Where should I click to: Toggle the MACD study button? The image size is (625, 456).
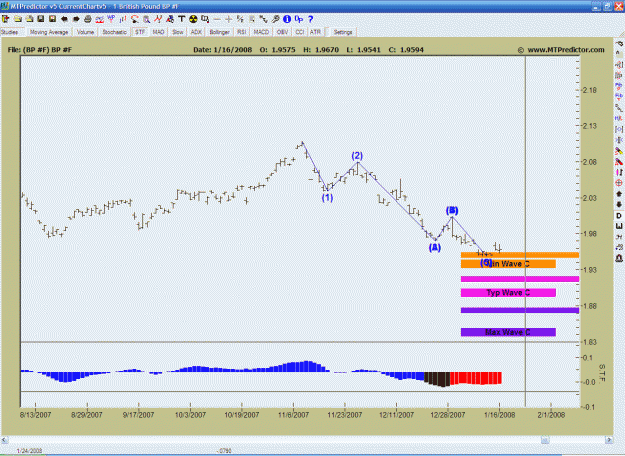[261, 32]
